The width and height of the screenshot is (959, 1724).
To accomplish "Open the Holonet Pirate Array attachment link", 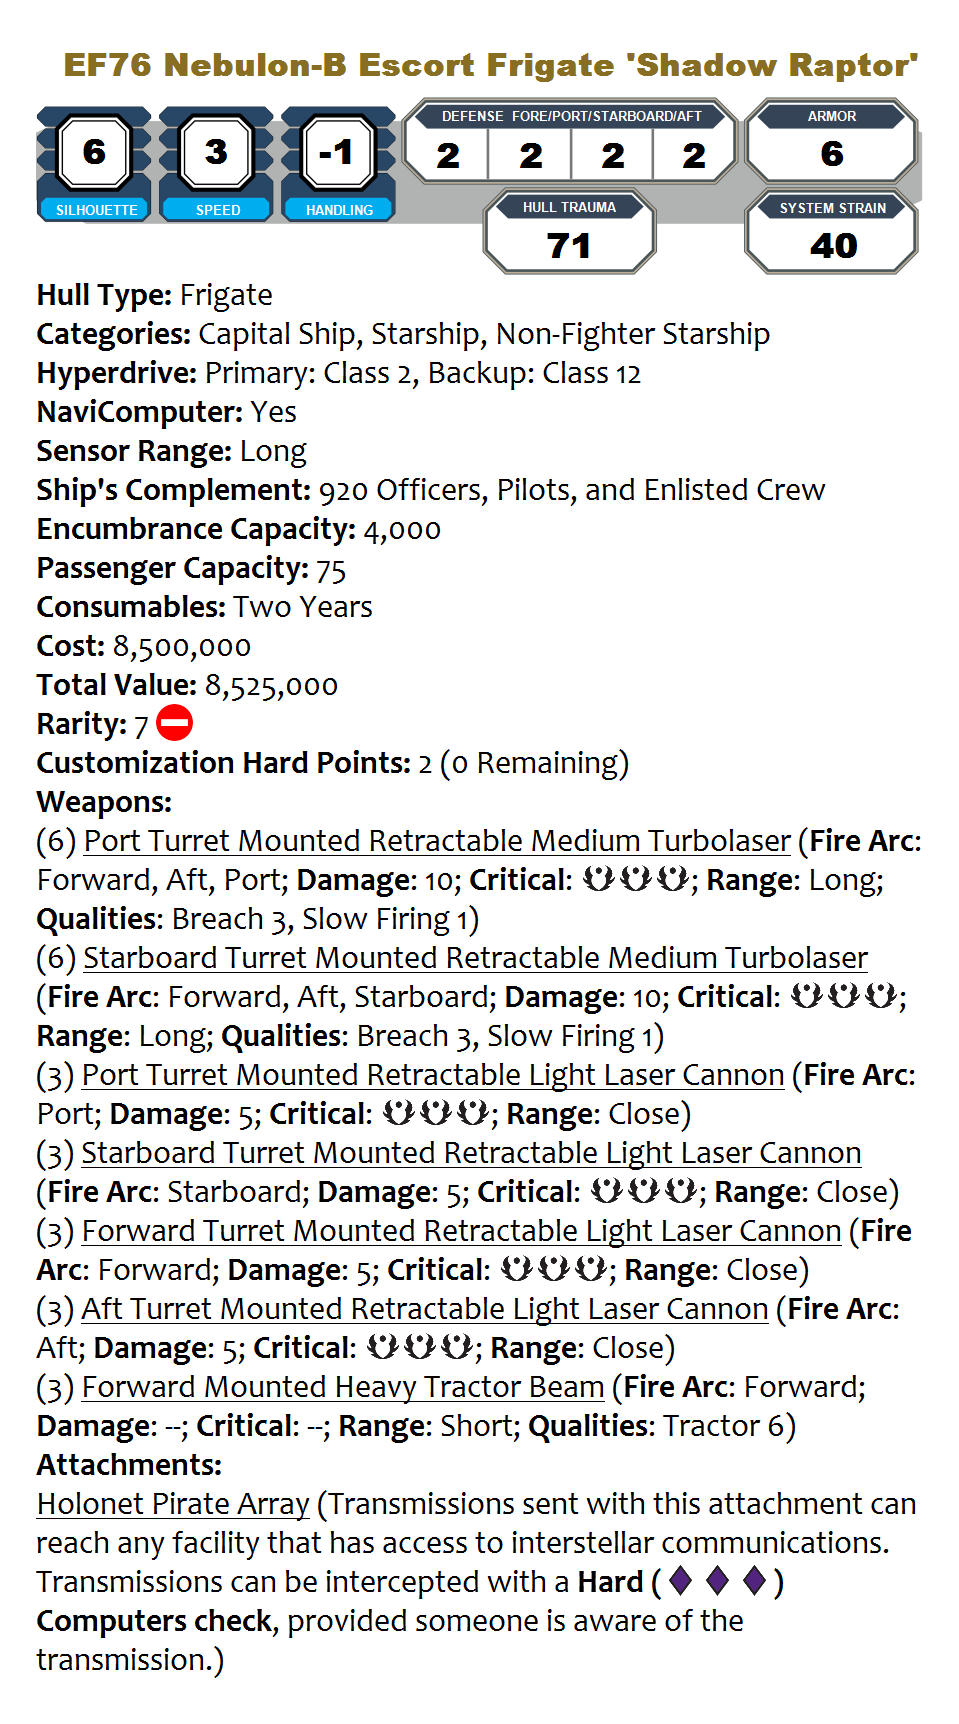I will [x=173, y=1504].
